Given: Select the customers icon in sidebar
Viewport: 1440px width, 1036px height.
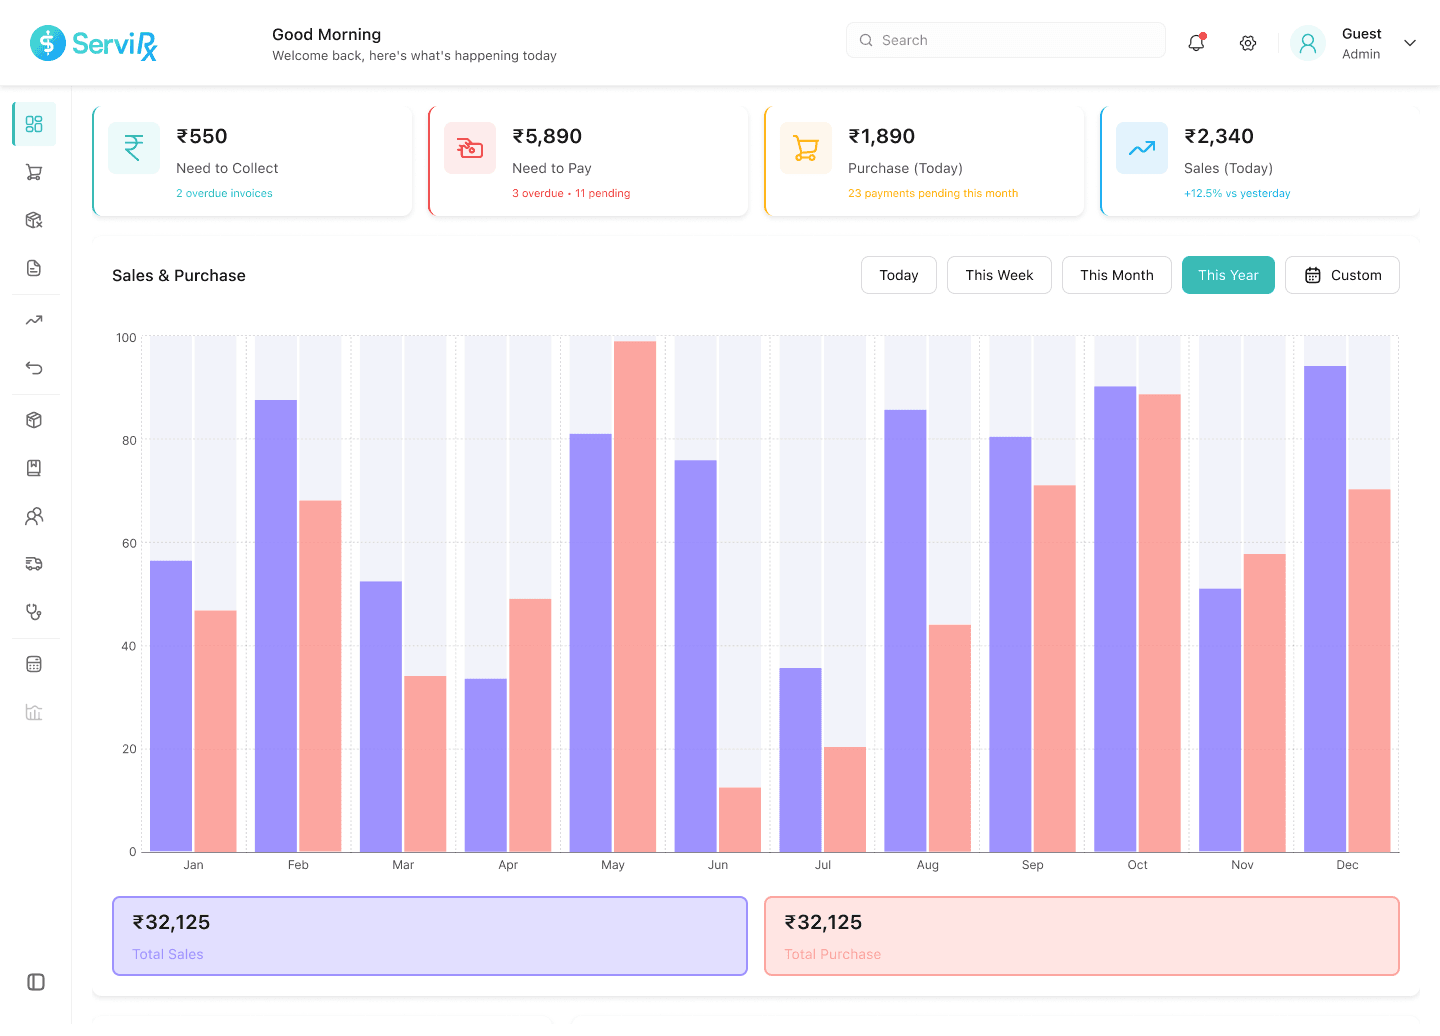Looking at the screenshot, I should pyautogui.click(x=34, y=515).
